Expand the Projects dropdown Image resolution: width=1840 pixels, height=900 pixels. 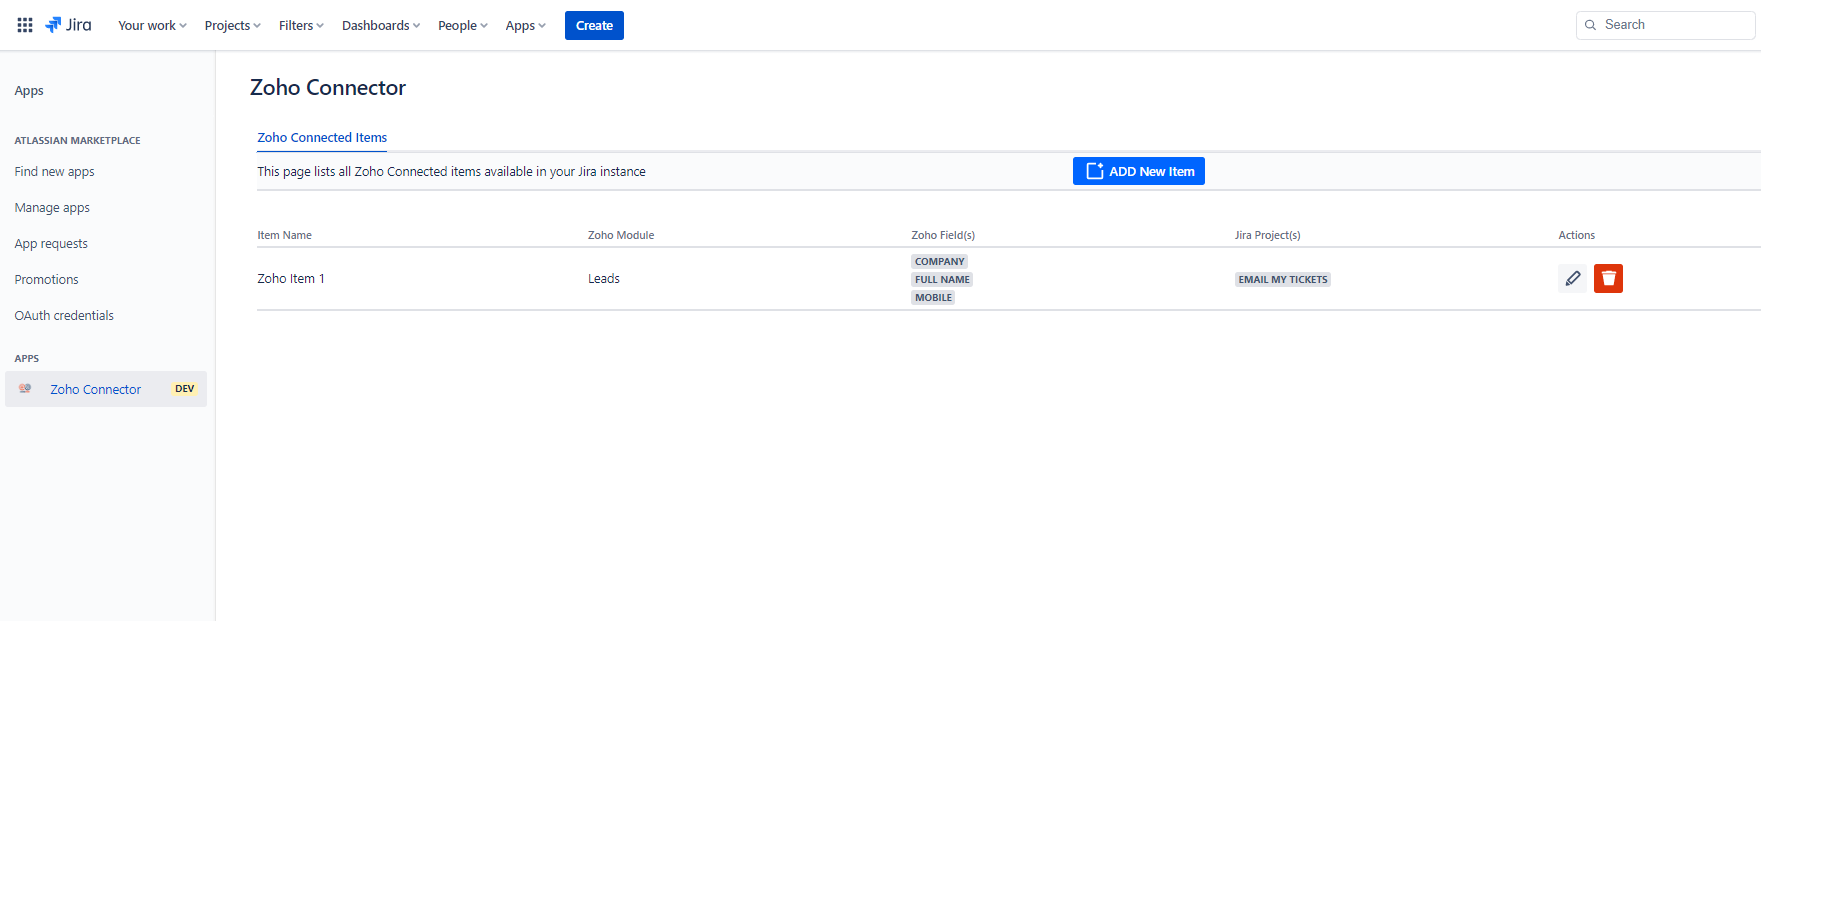(232, 26)
